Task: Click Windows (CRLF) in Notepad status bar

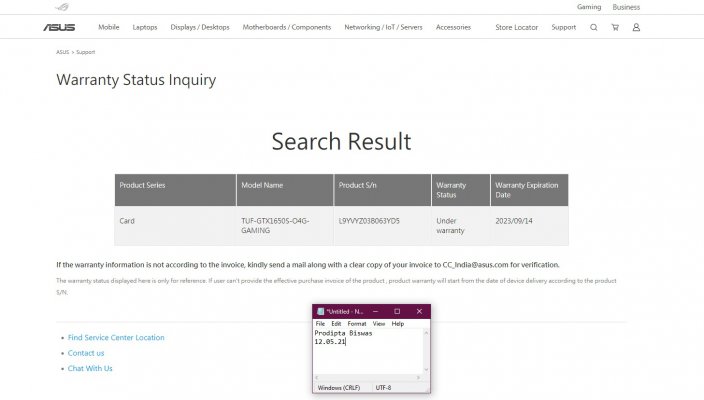Action: coord(339,387)
